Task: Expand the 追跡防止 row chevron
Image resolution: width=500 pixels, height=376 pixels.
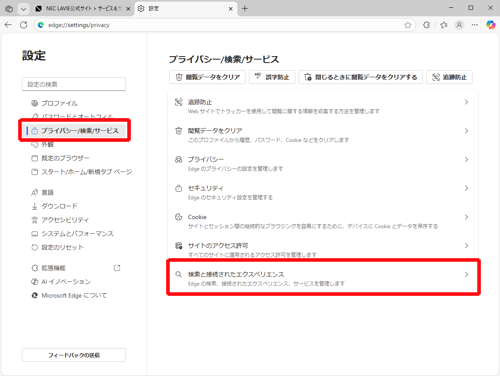Action: [x=466, y=102]
